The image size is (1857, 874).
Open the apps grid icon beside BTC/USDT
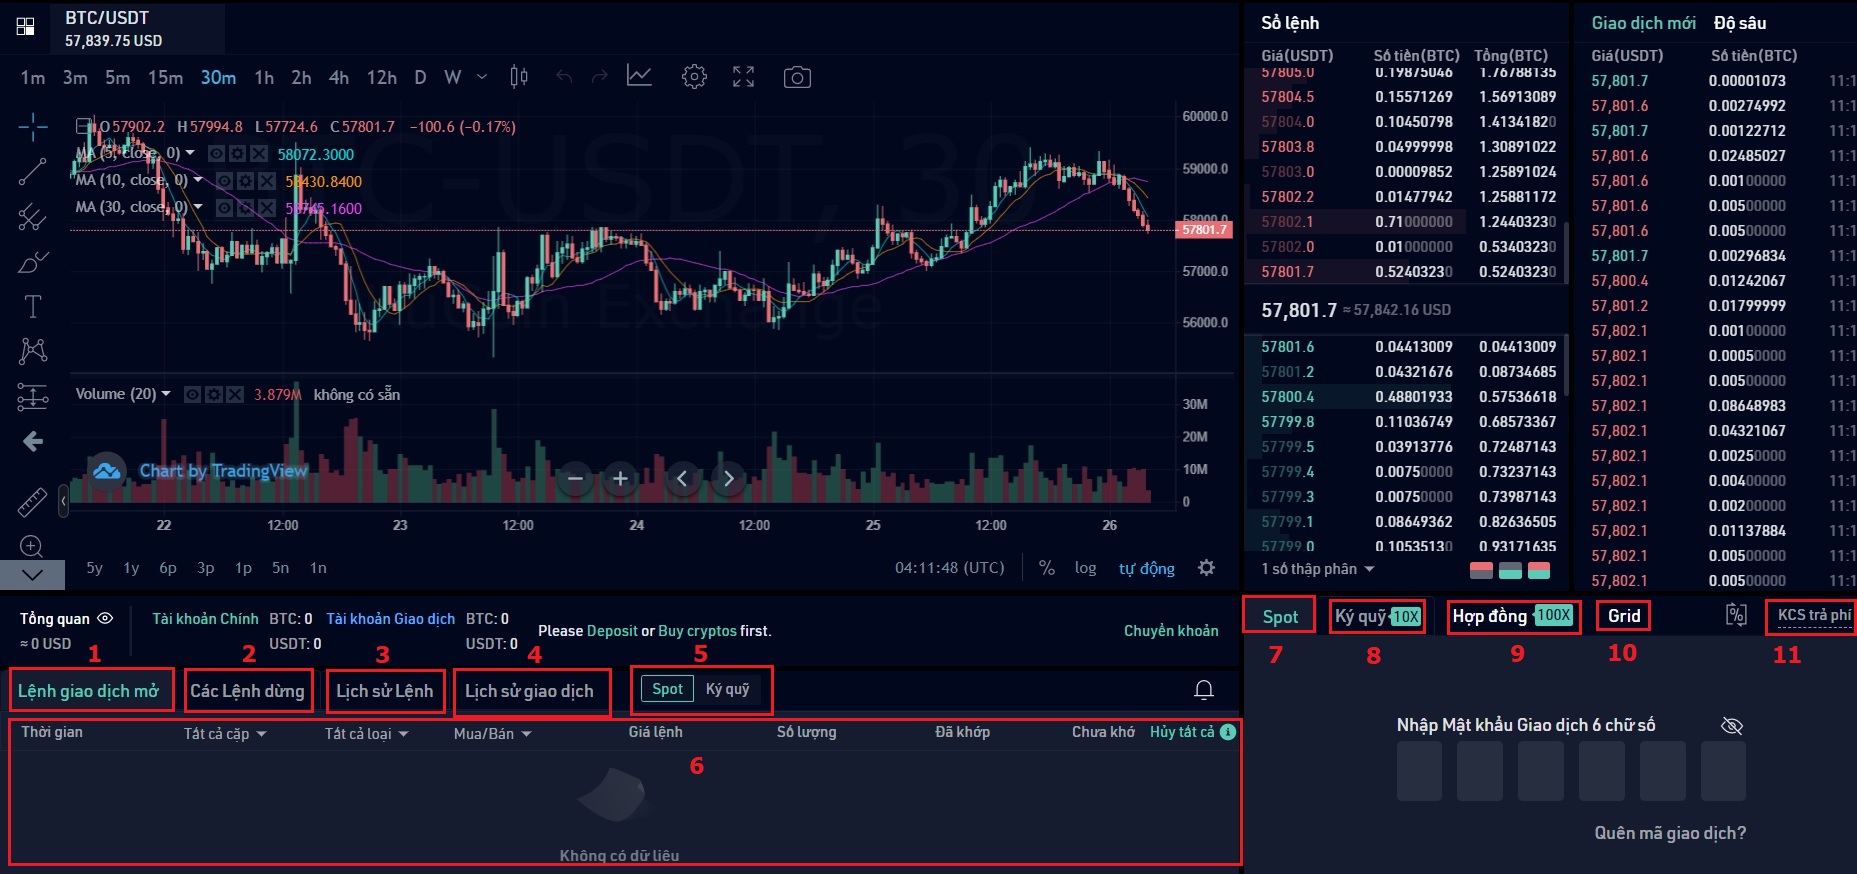click(26, 27)
